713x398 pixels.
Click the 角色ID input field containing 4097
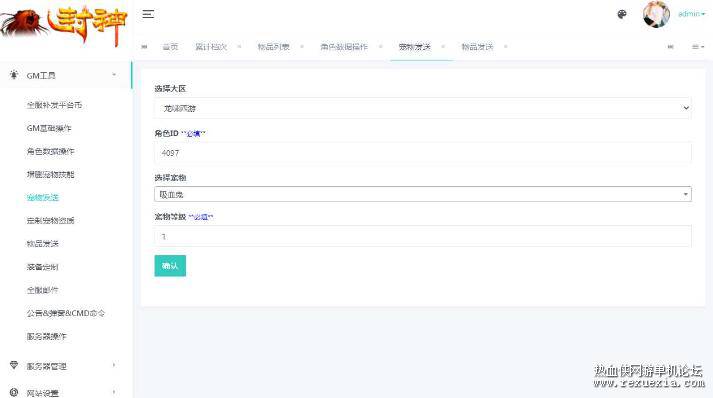[x=423, y=153]
